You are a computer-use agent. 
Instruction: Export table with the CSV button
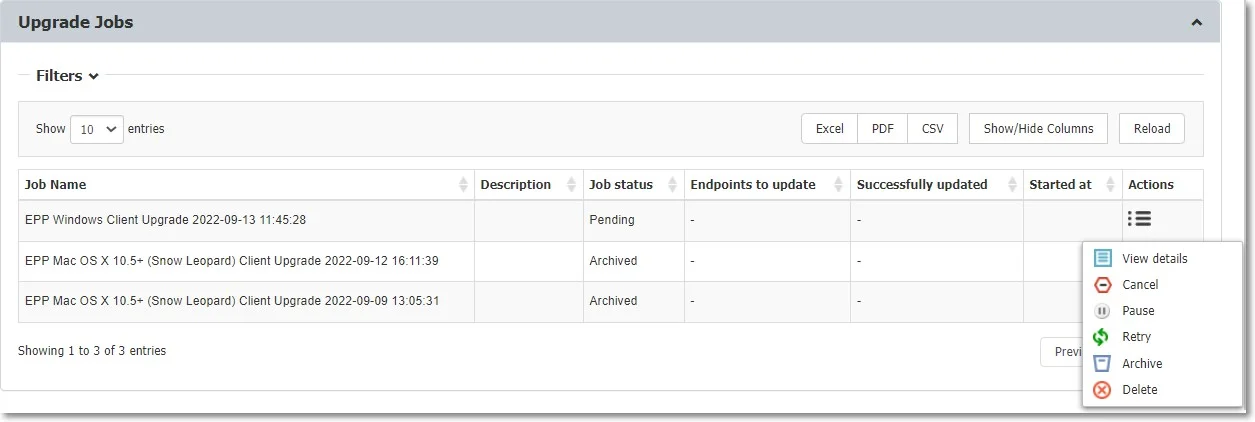[933, 129]
